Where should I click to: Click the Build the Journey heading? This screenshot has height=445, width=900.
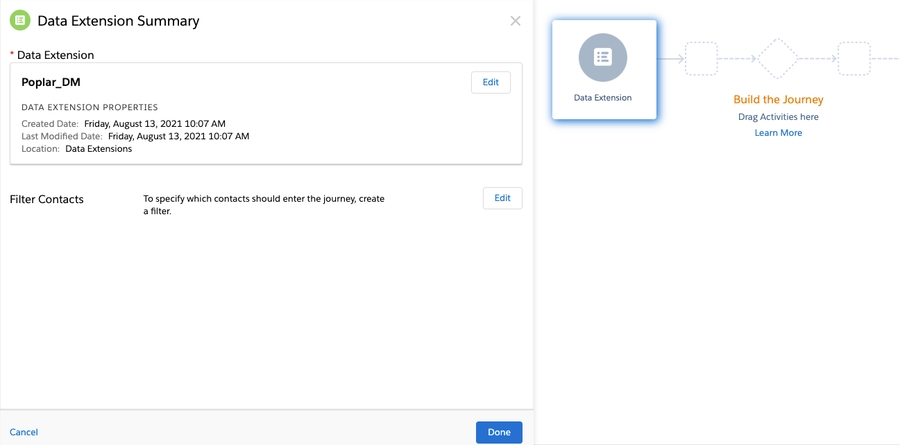778,100
